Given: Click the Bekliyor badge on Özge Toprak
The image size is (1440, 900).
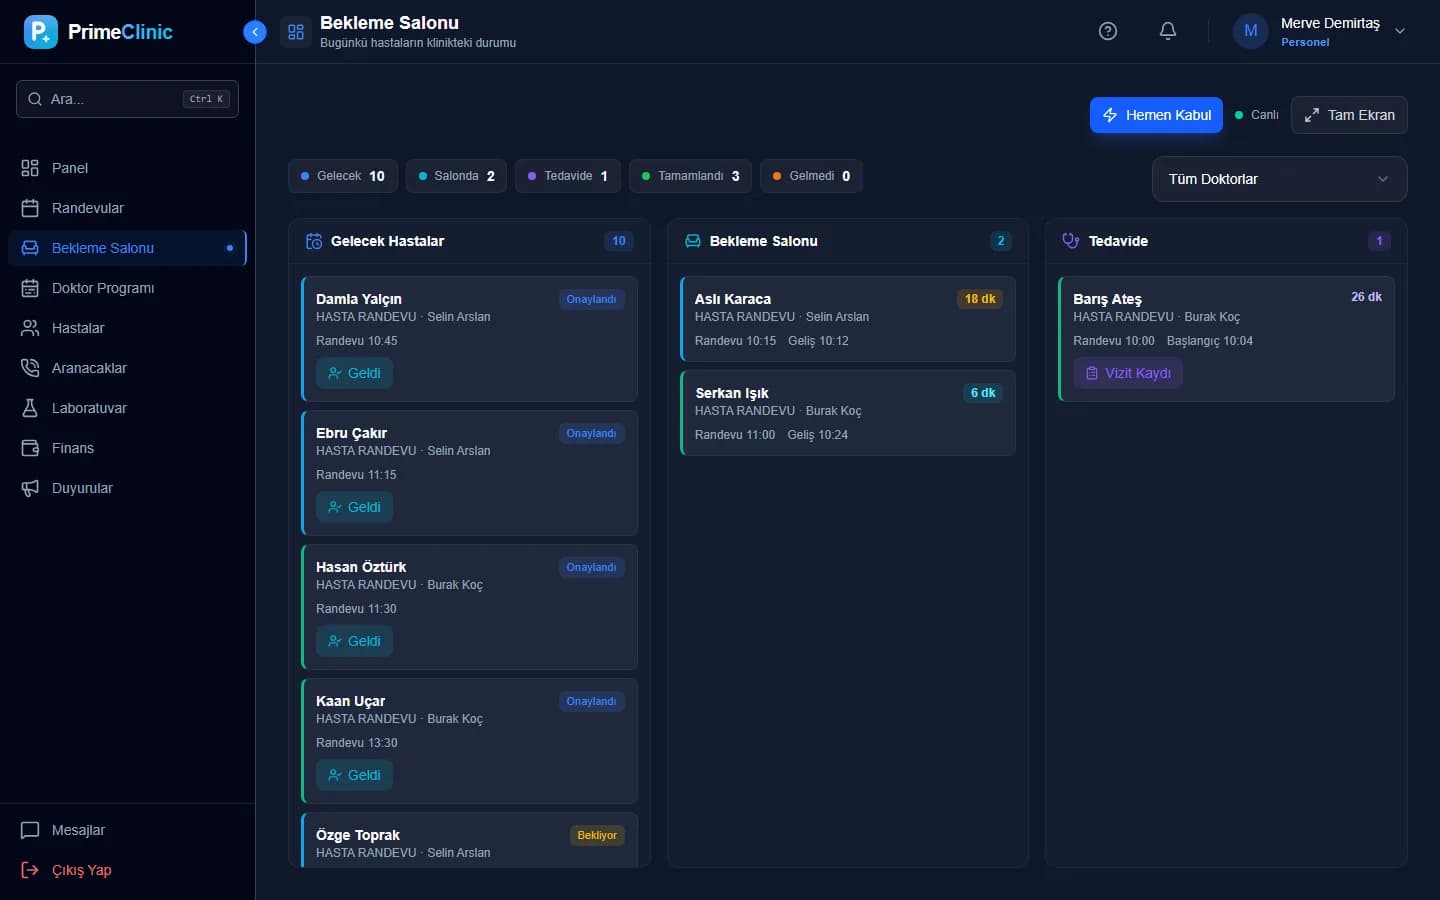Looking at the screenshot, I should tap(597, 835).
